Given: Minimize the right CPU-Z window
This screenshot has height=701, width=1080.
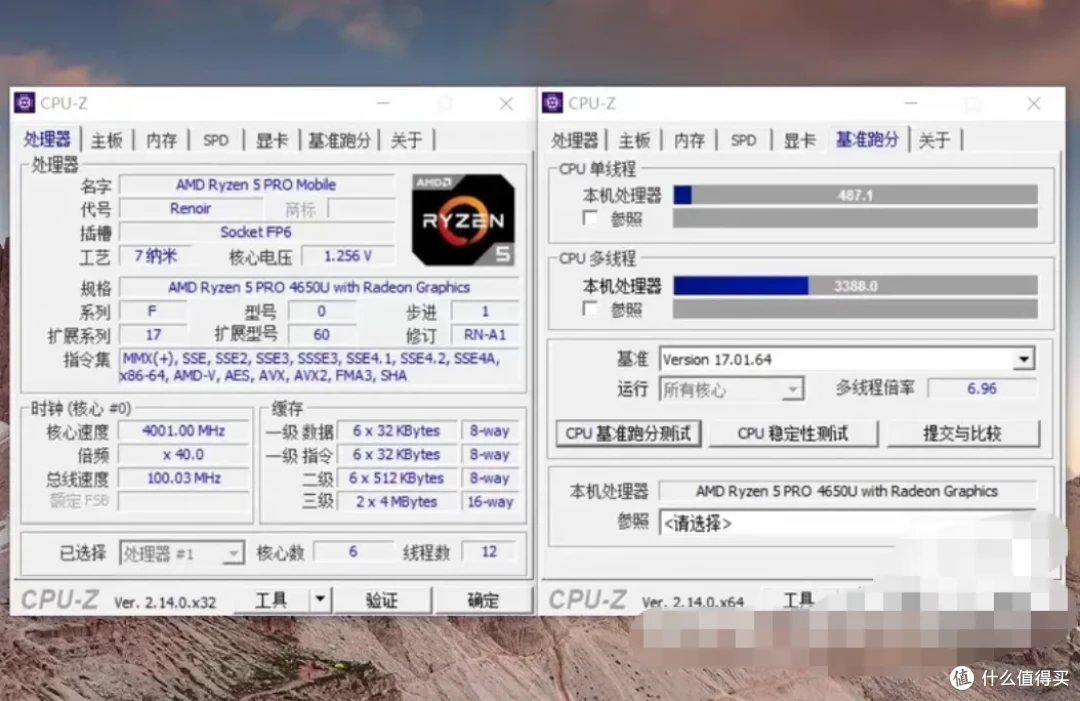Looking at the screenshot, I should 911,103.
